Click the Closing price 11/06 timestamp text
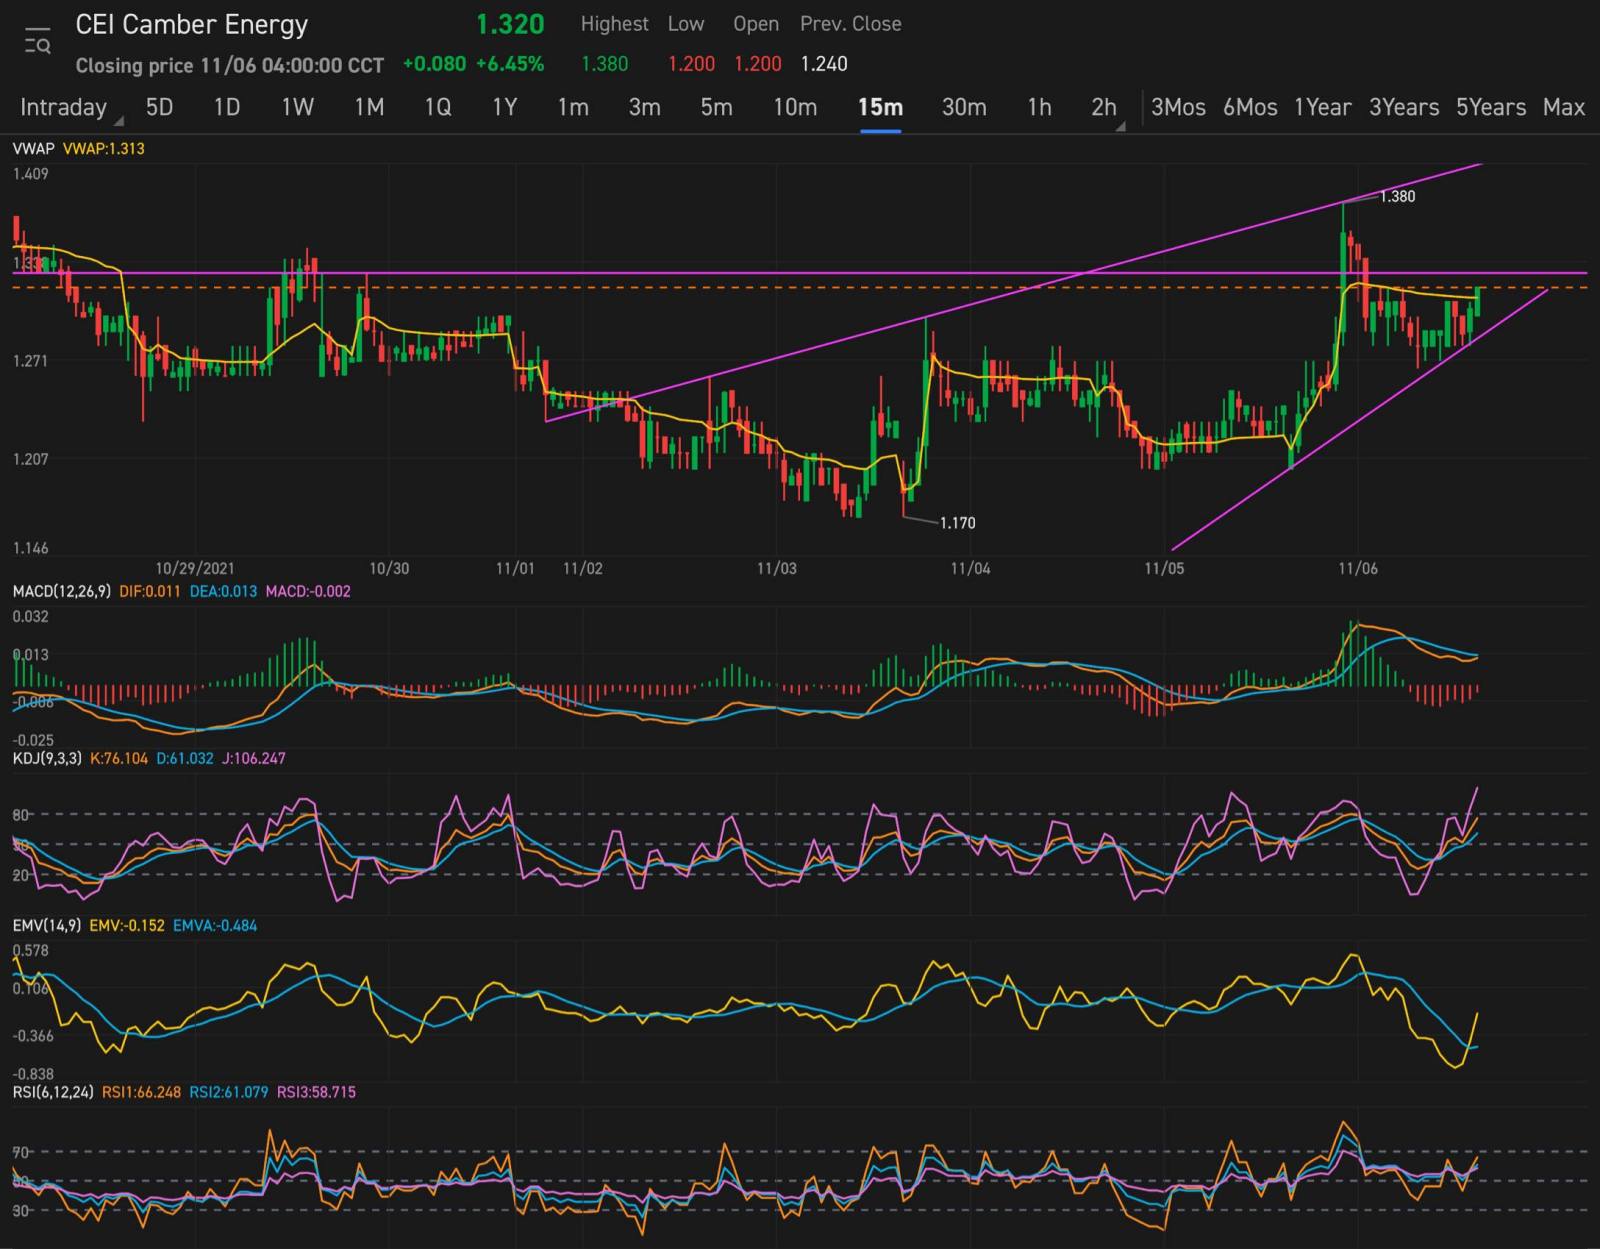Image resolution: width=1600 pixels, height=1249 pixels. point(230,65)
